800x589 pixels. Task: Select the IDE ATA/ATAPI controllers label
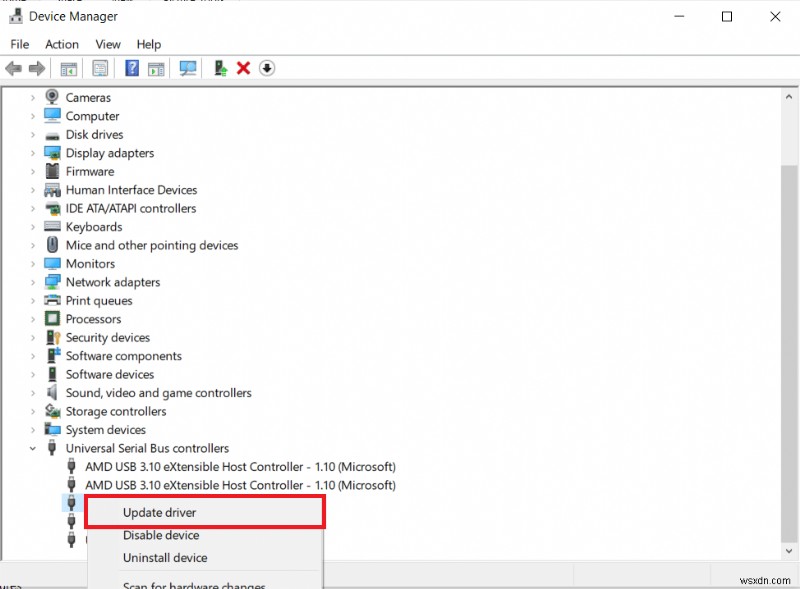[x=131, y=208]
